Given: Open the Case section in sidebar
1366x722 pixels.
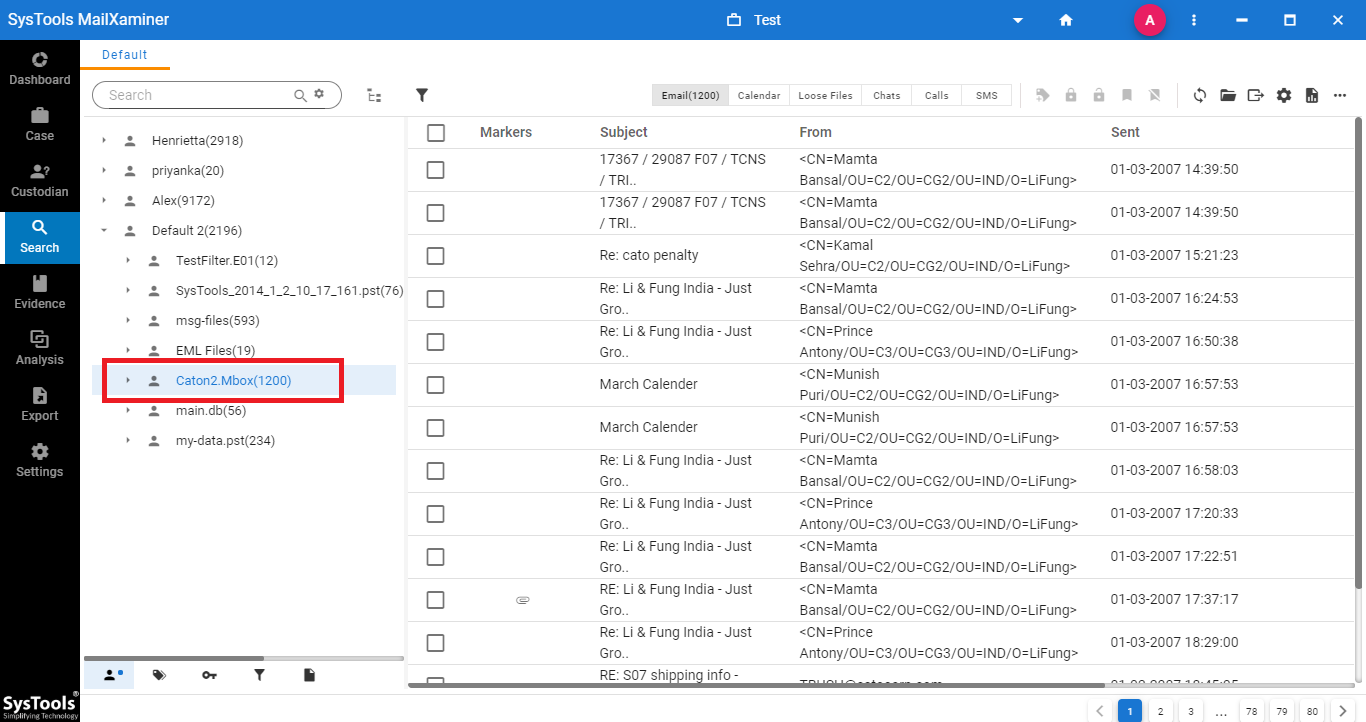Looking at the screenshot, I should pos(40,124).
